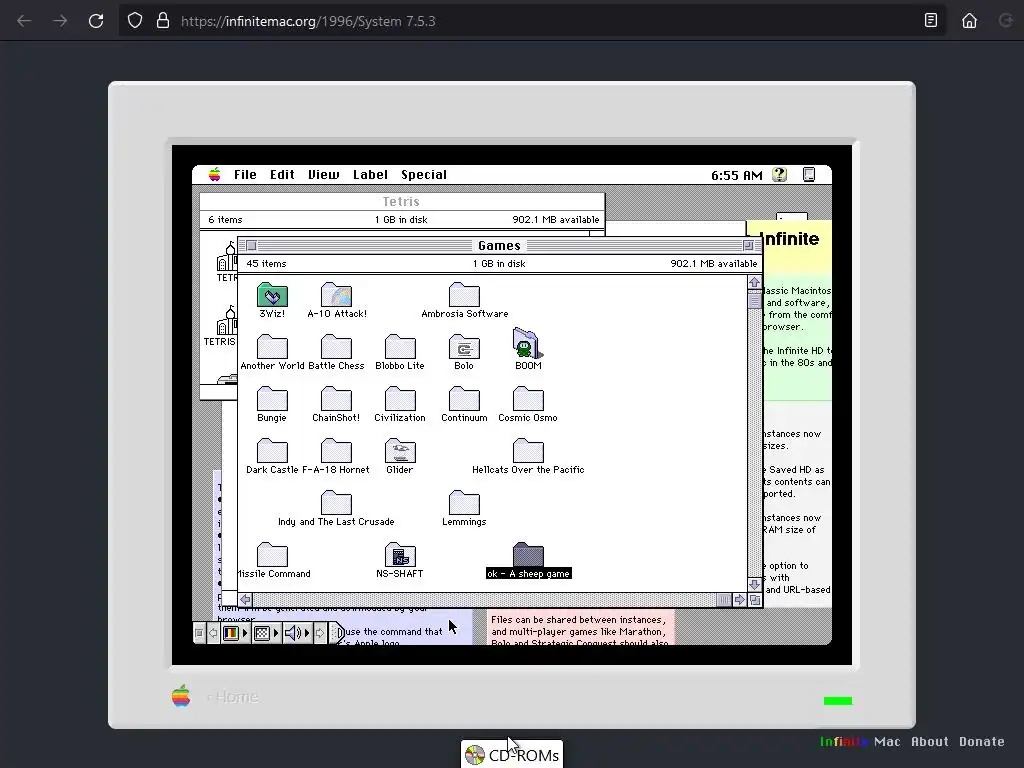Select the Bolo folder icon
Image resolution: width=1024 pixels, height=768 pixels.
pos(464,347)
